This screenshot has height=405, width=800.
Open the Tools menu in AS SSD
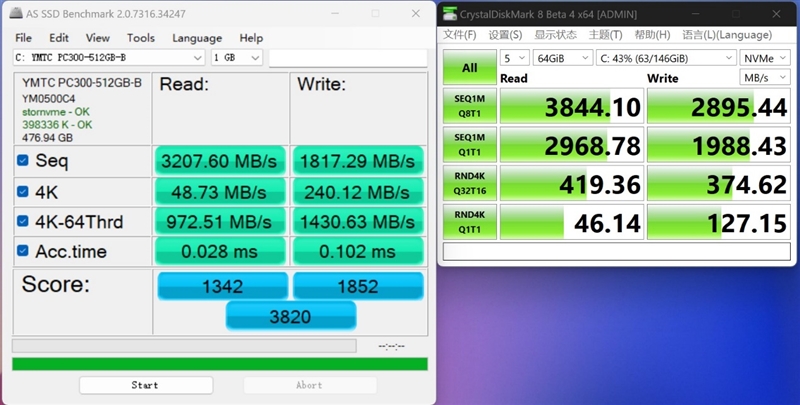coord(141,38)
